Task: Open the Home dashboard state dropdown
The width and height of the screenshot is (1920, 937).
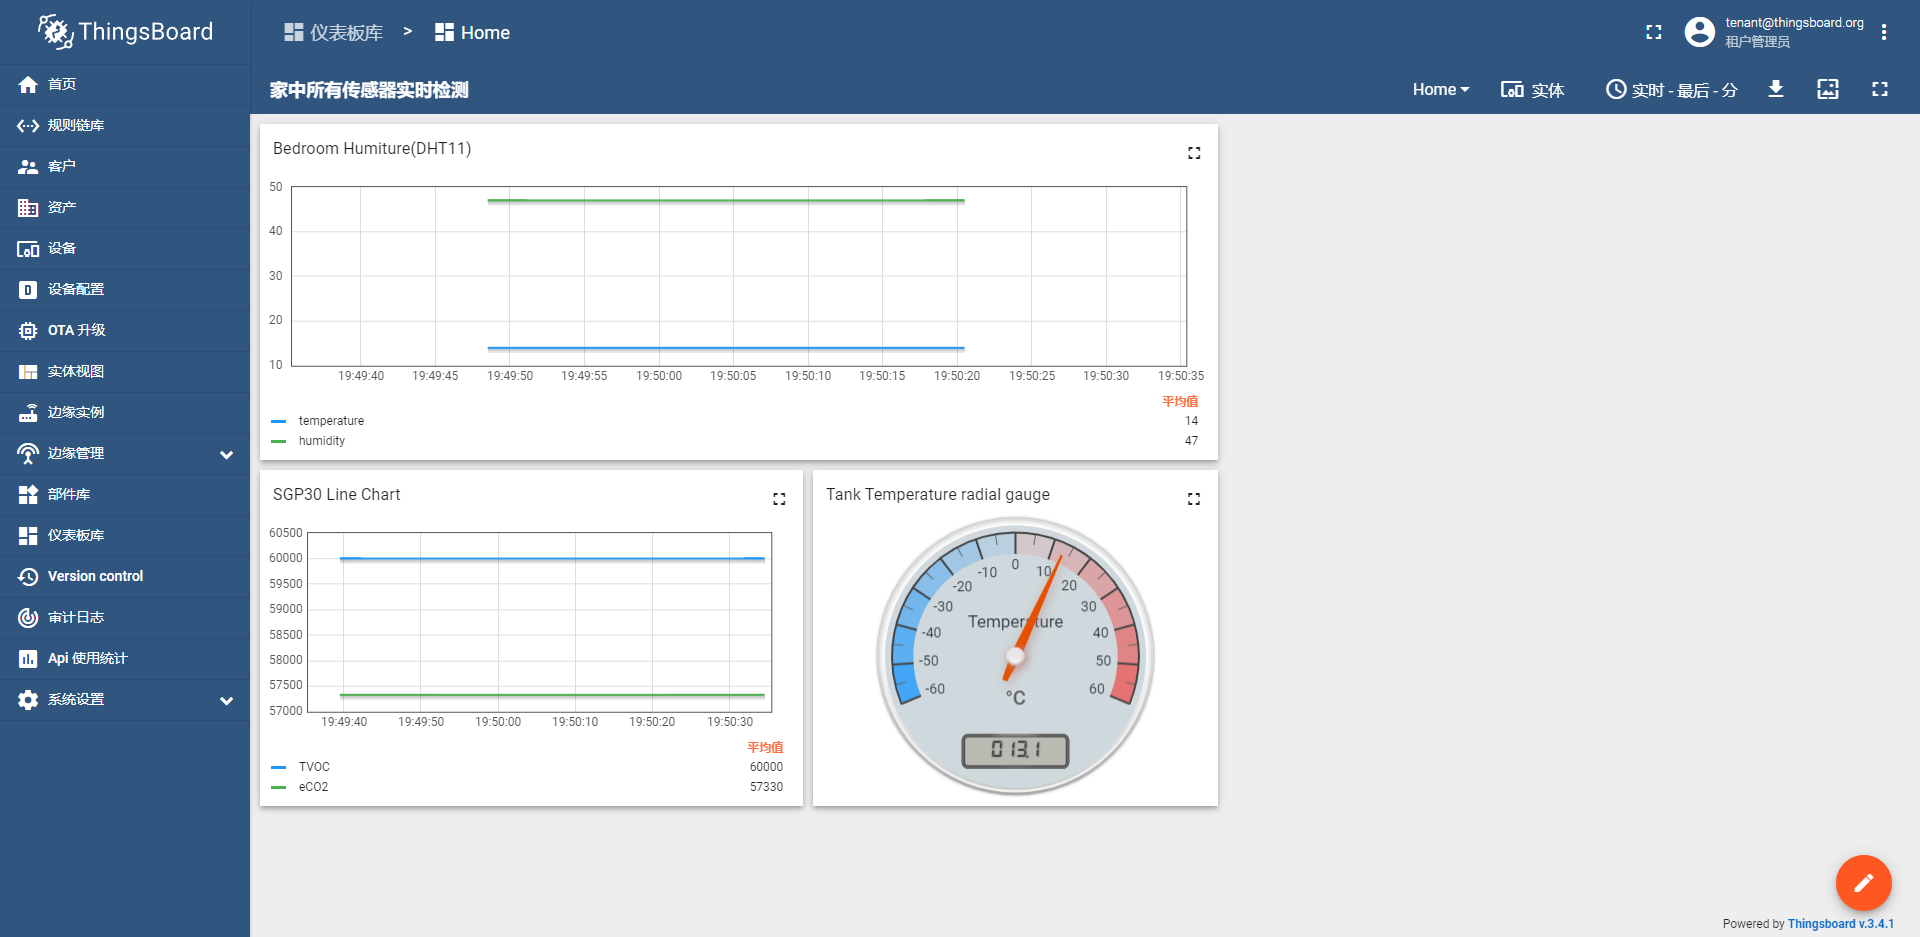Action: (x=1441, y=89)
